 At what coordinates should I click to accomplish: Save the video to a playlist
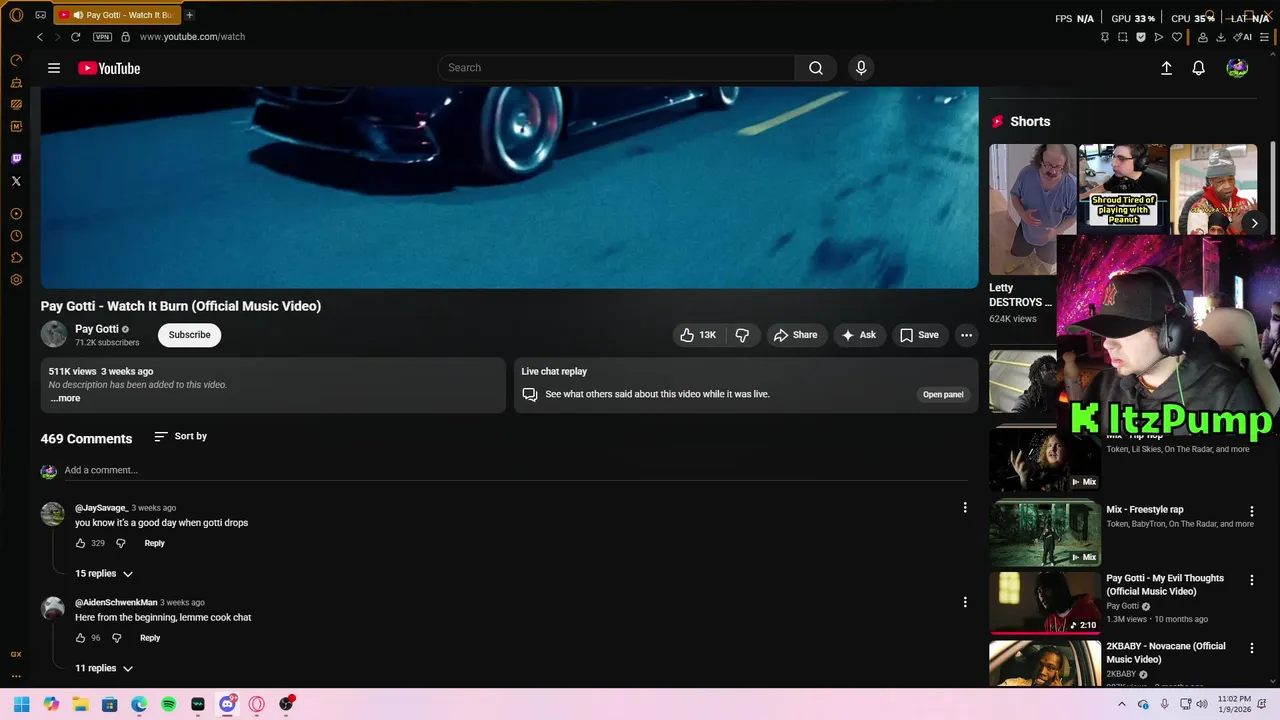tap(919, 335)
